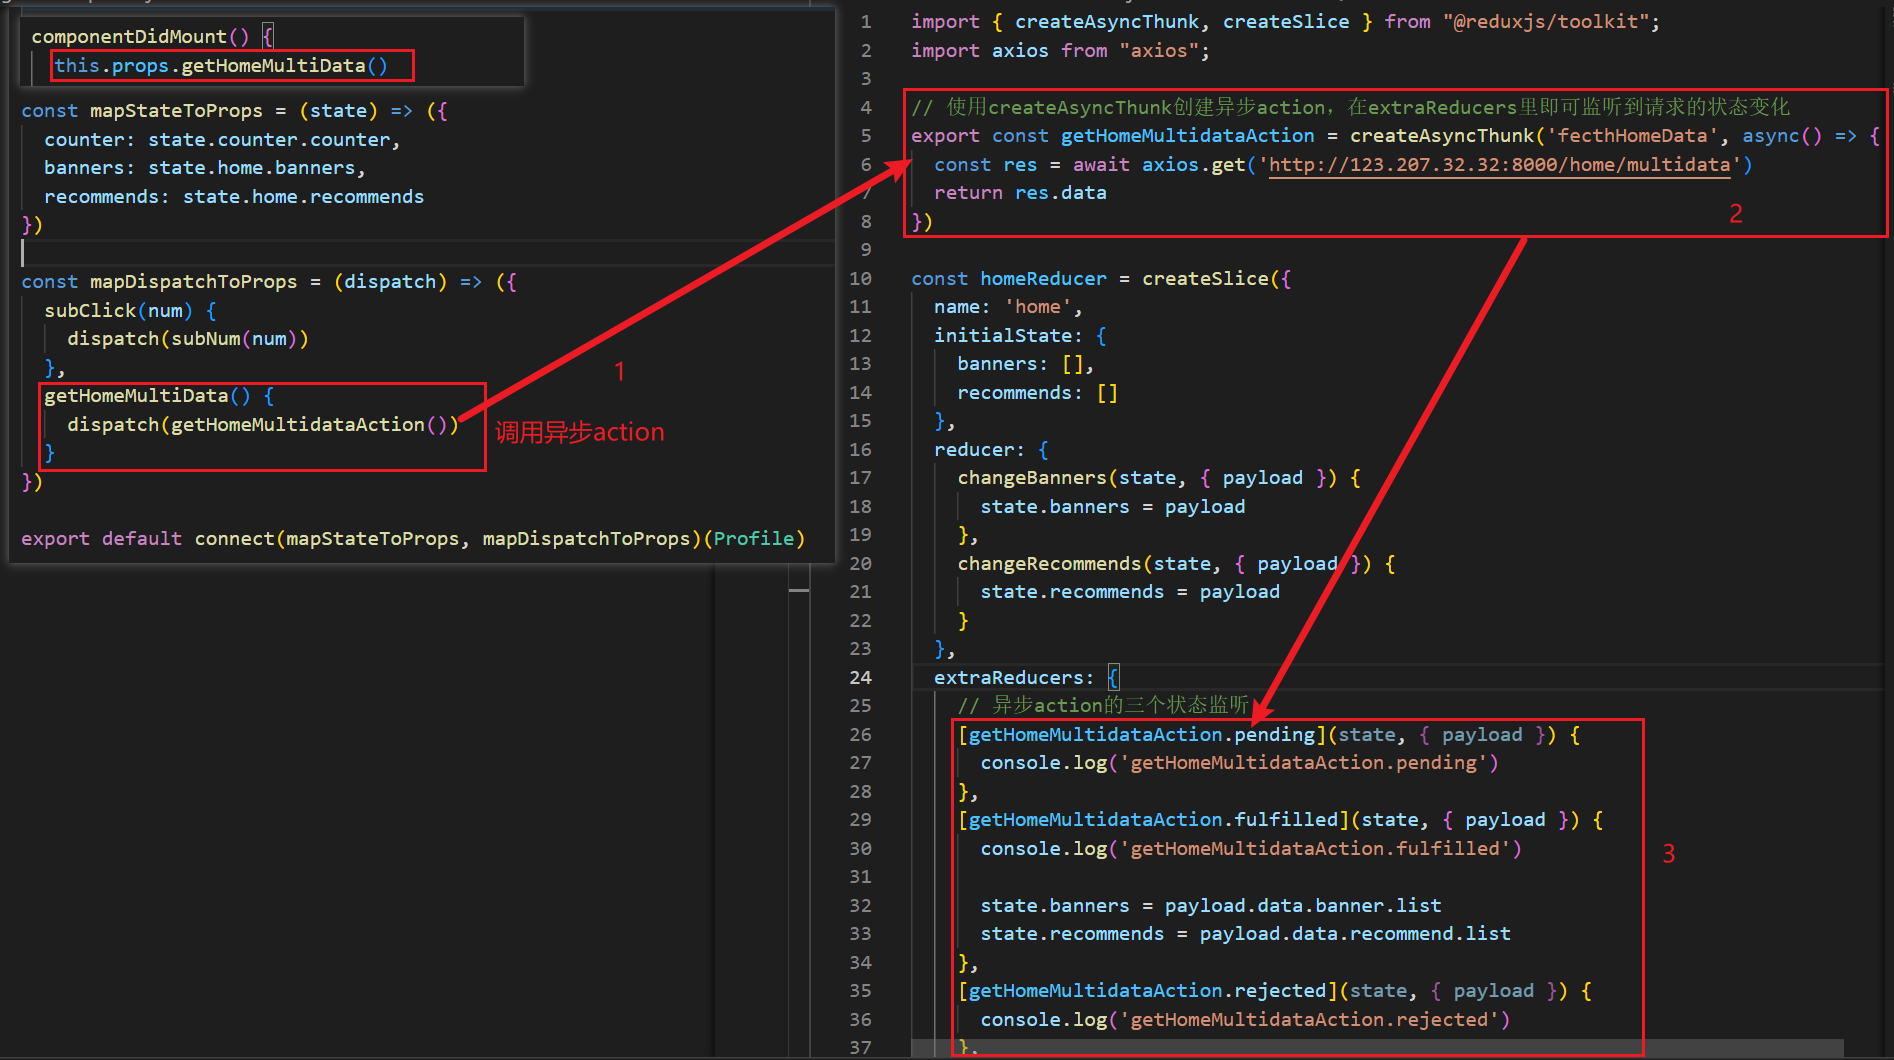Image resolution: width=1894 pixels, height=1060 pixels.
Task: Click getHomeMultidataAction.rejected key on line 35
Action: pos(1147,991)
